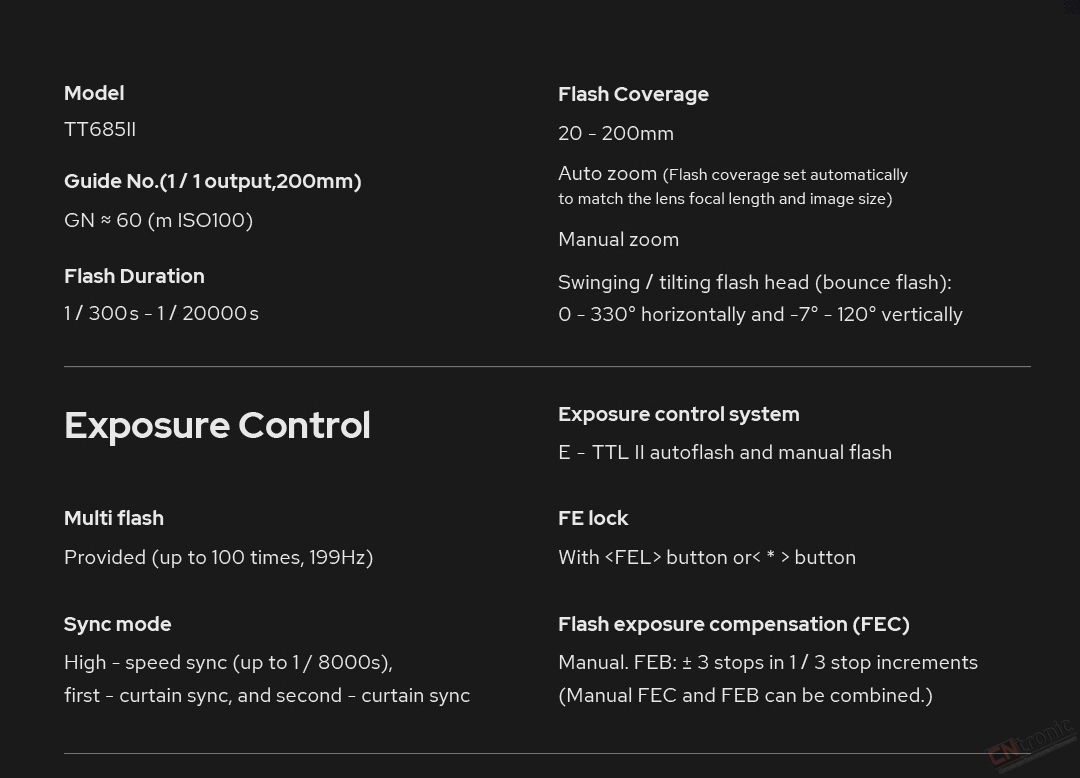Image resolution: width=1080 pixels, height=778 pixels.
Task: Click the large Exposure Control title
Action: (217, 425)
